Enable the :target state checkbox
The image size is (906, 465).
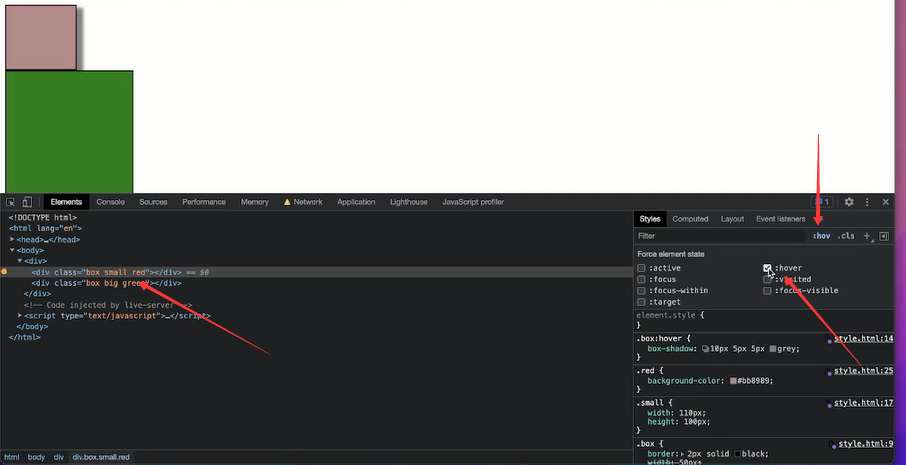point(641,302)
